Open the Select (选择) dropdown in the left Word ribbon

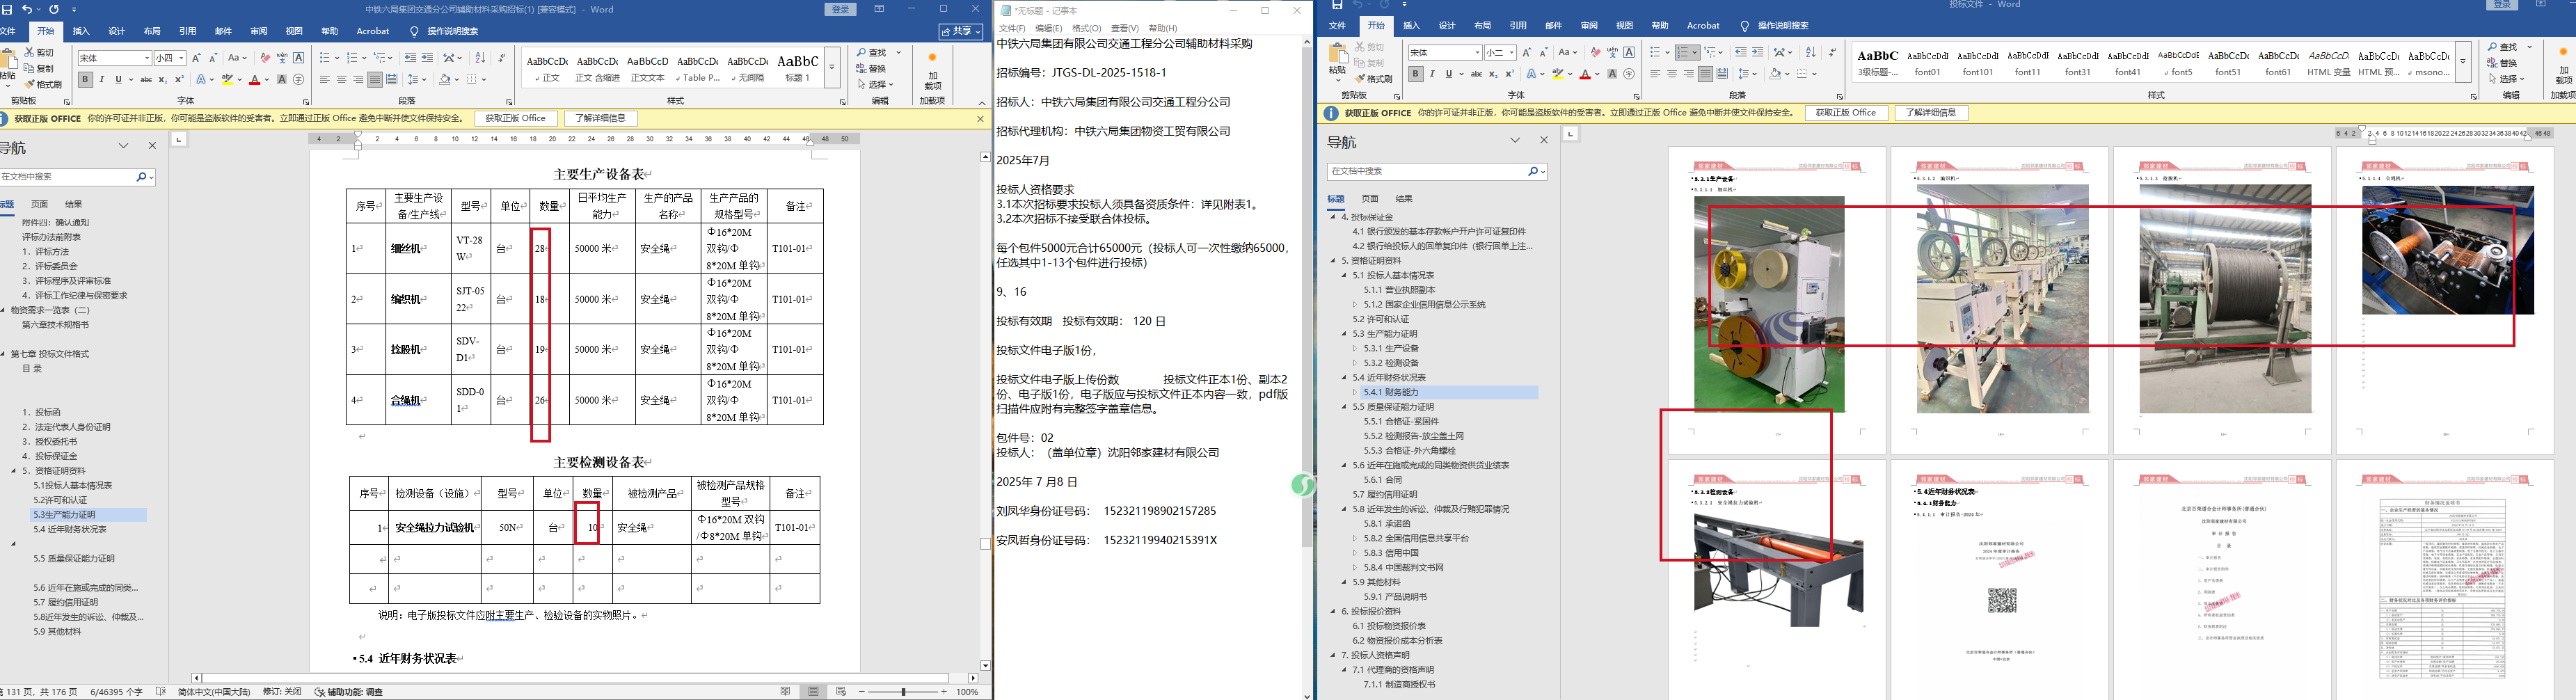pyautogui.click(x=875, y=84)
